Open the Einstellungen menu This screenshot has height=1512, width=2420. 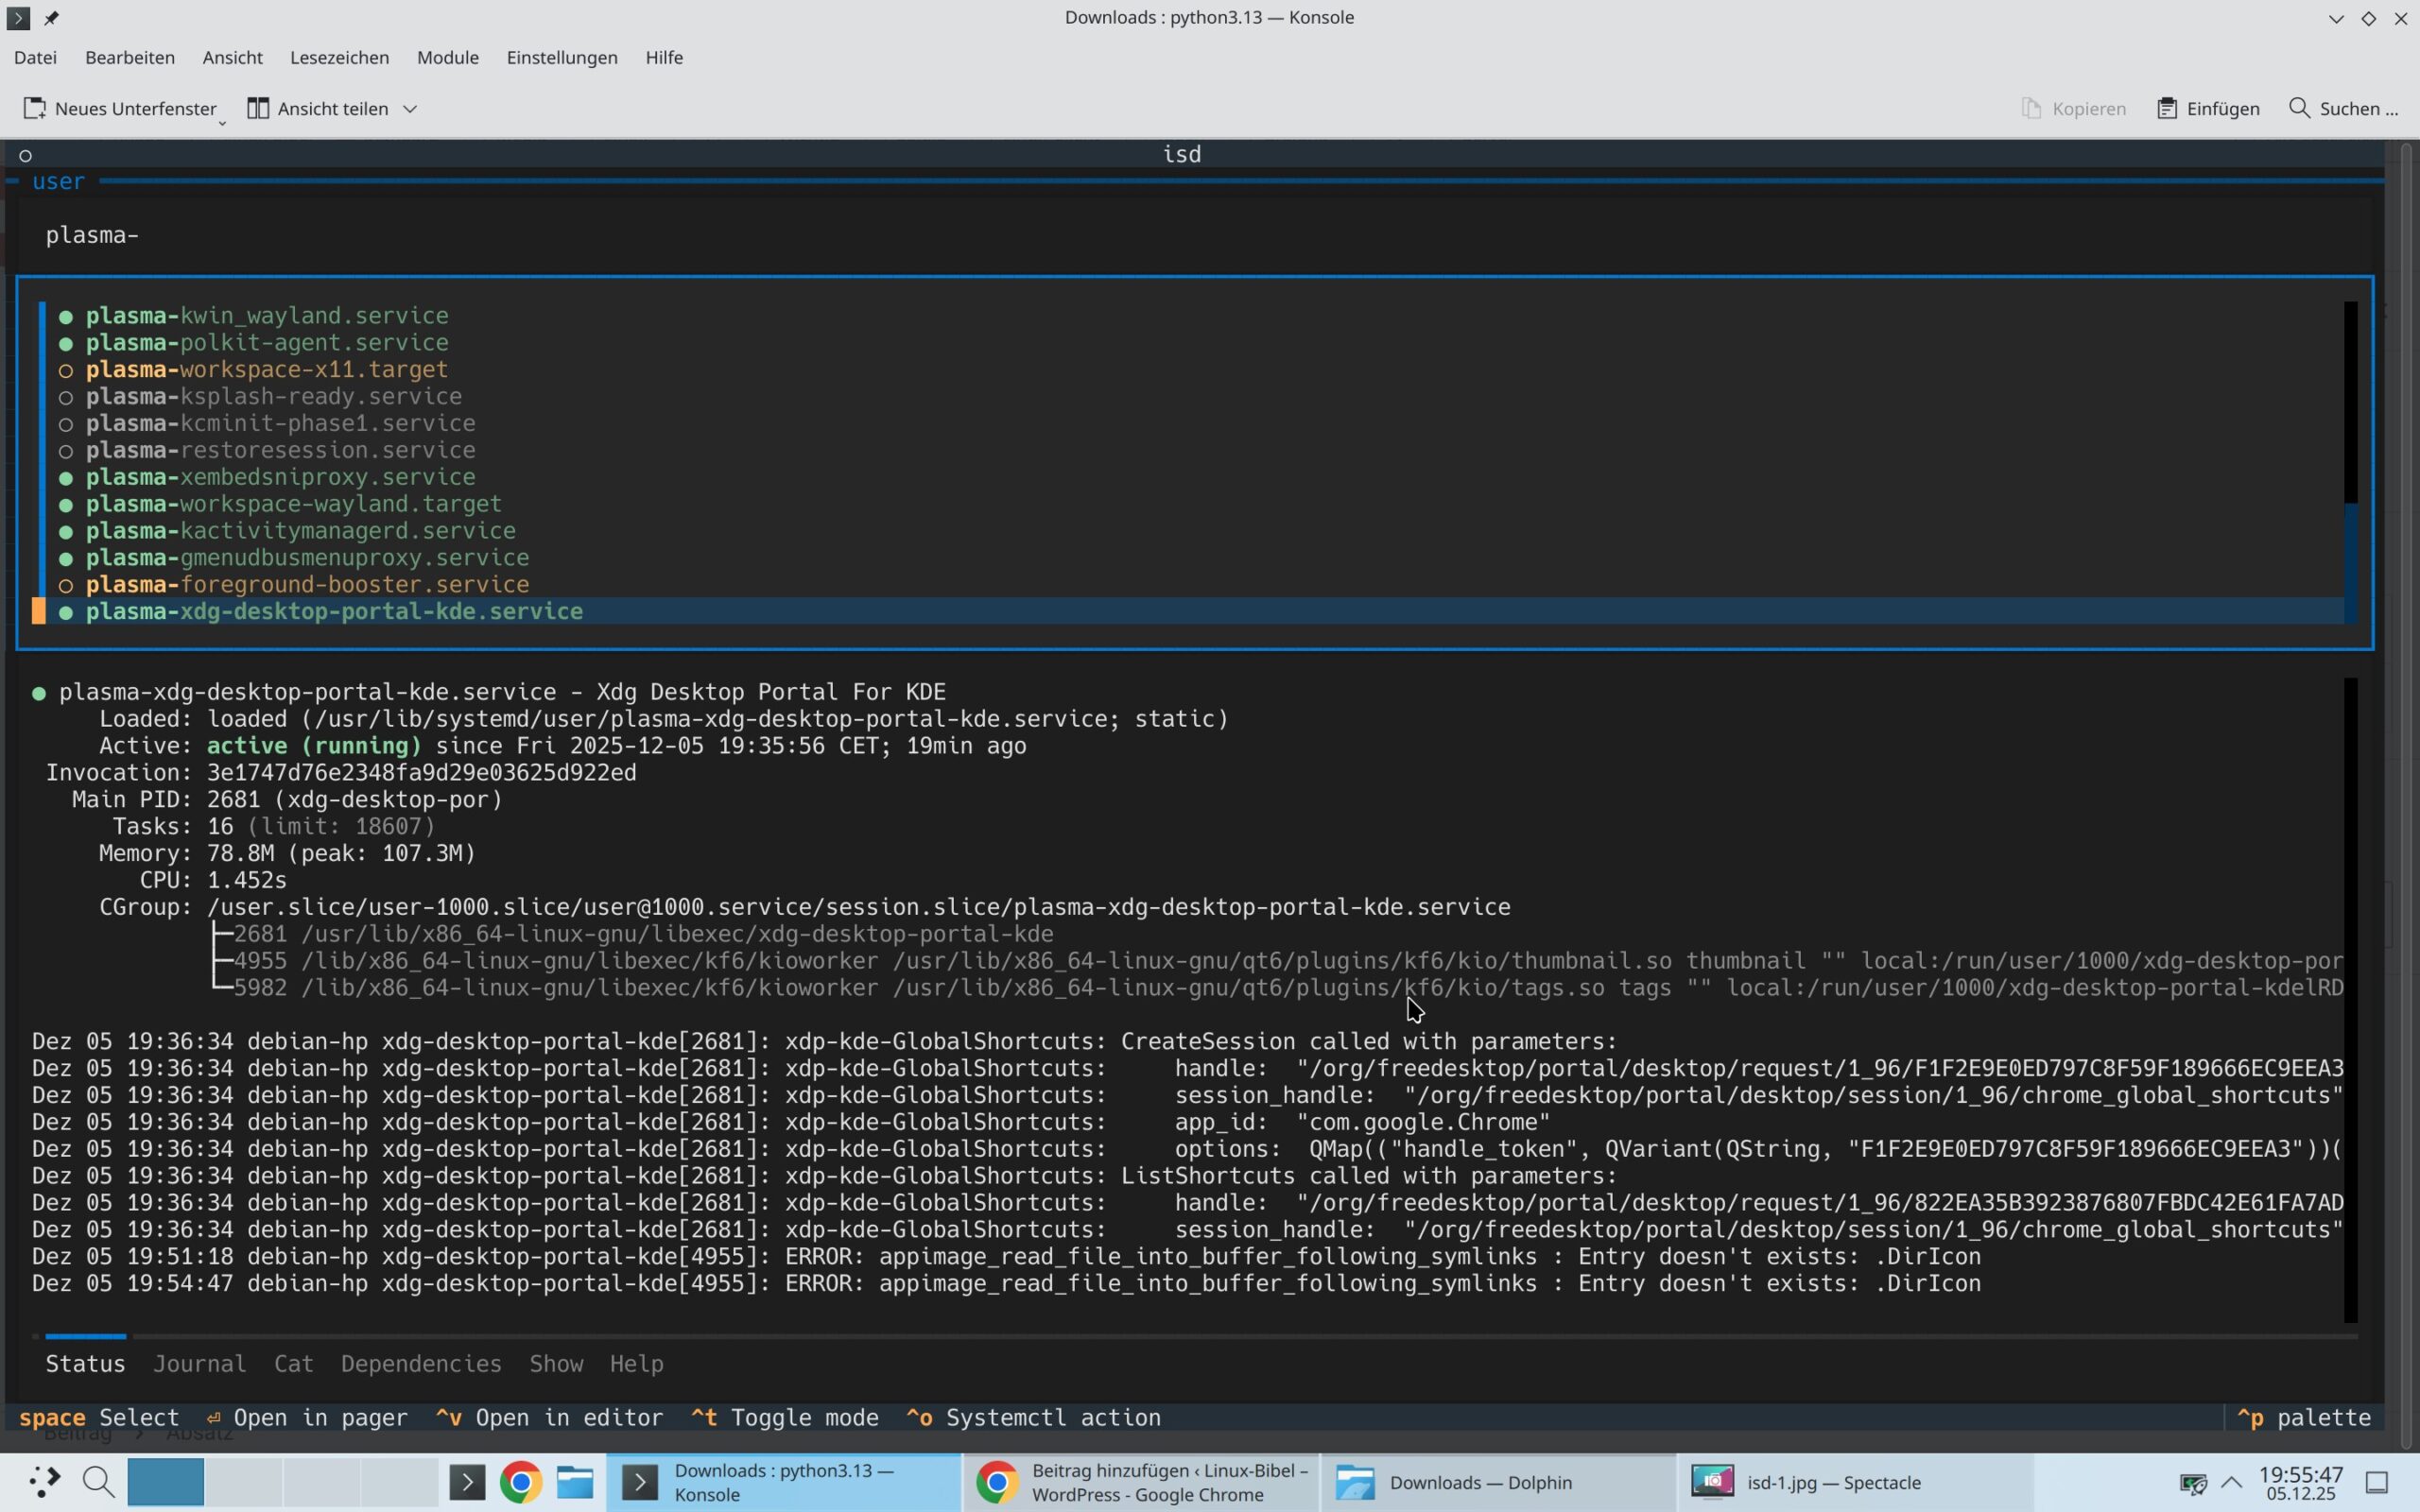[561, 57]
